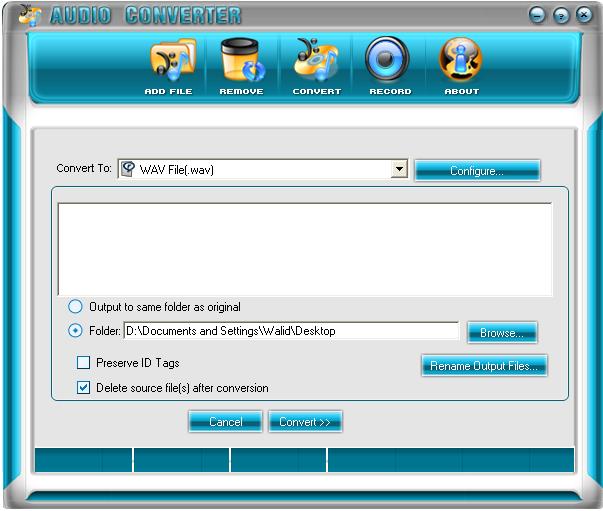This screenshot has height=511, width=603.
Task: Click the Record speaker icon
Action: click(x=387, y=59)
